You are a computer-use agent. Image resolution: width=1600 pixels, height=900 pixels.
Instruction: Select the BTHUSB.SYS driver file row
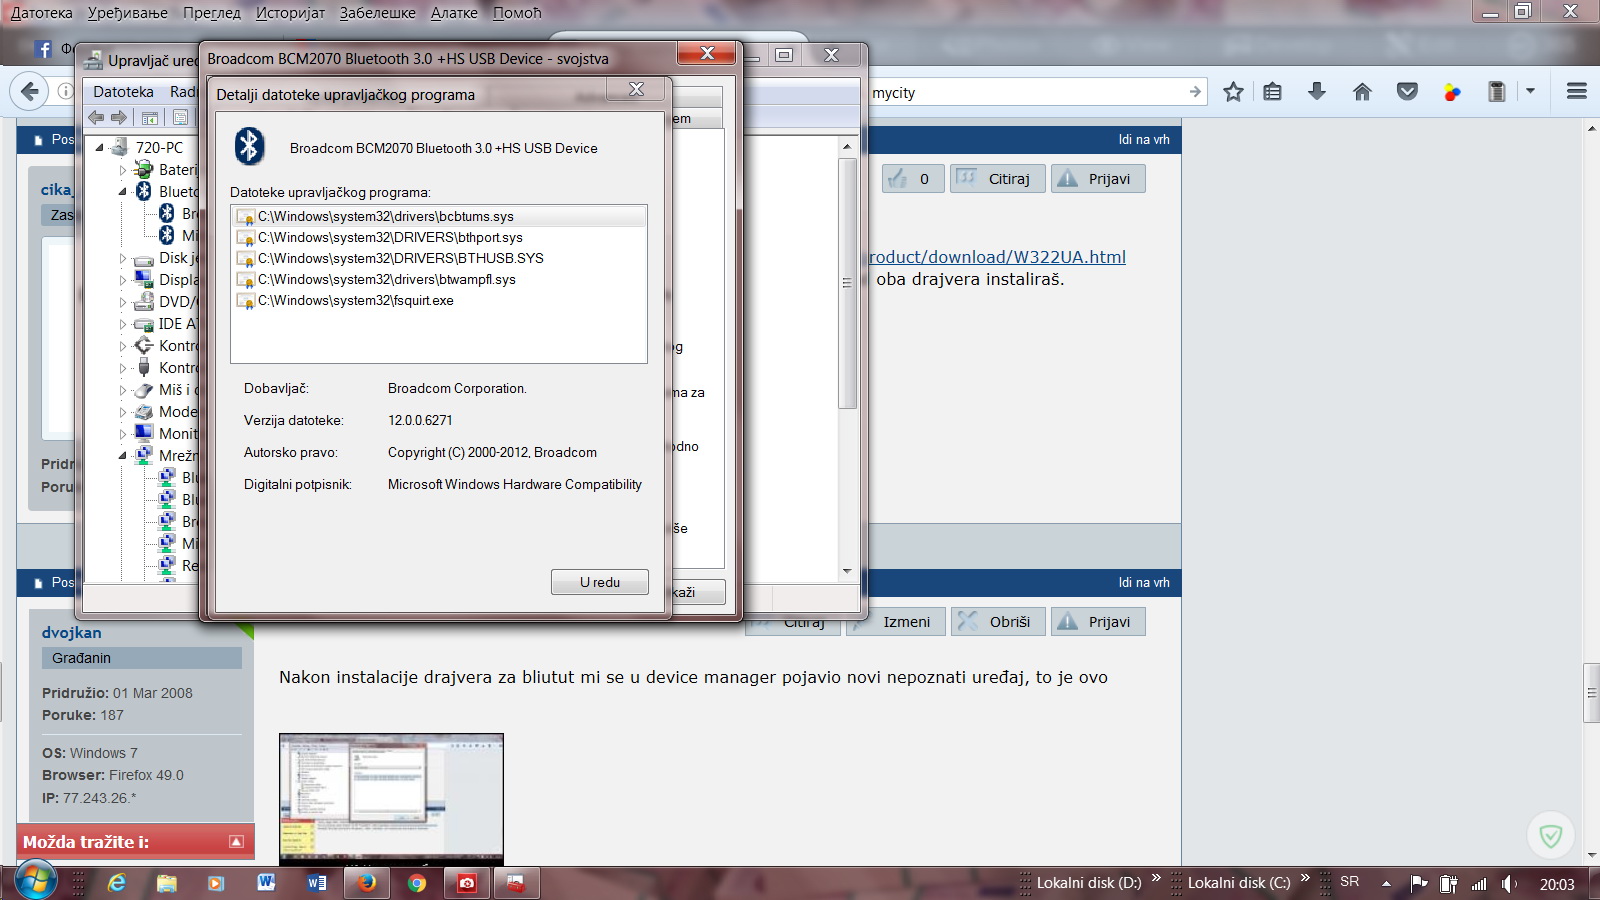439,258
